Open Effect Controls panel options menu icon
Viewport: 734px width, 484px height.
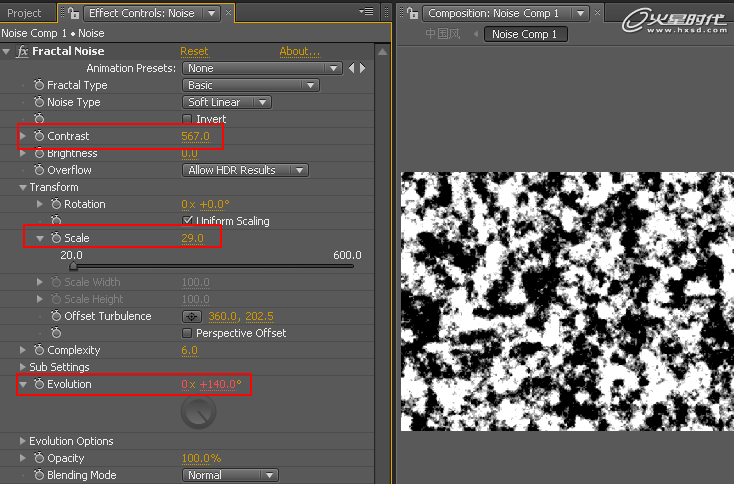[367, 12]
